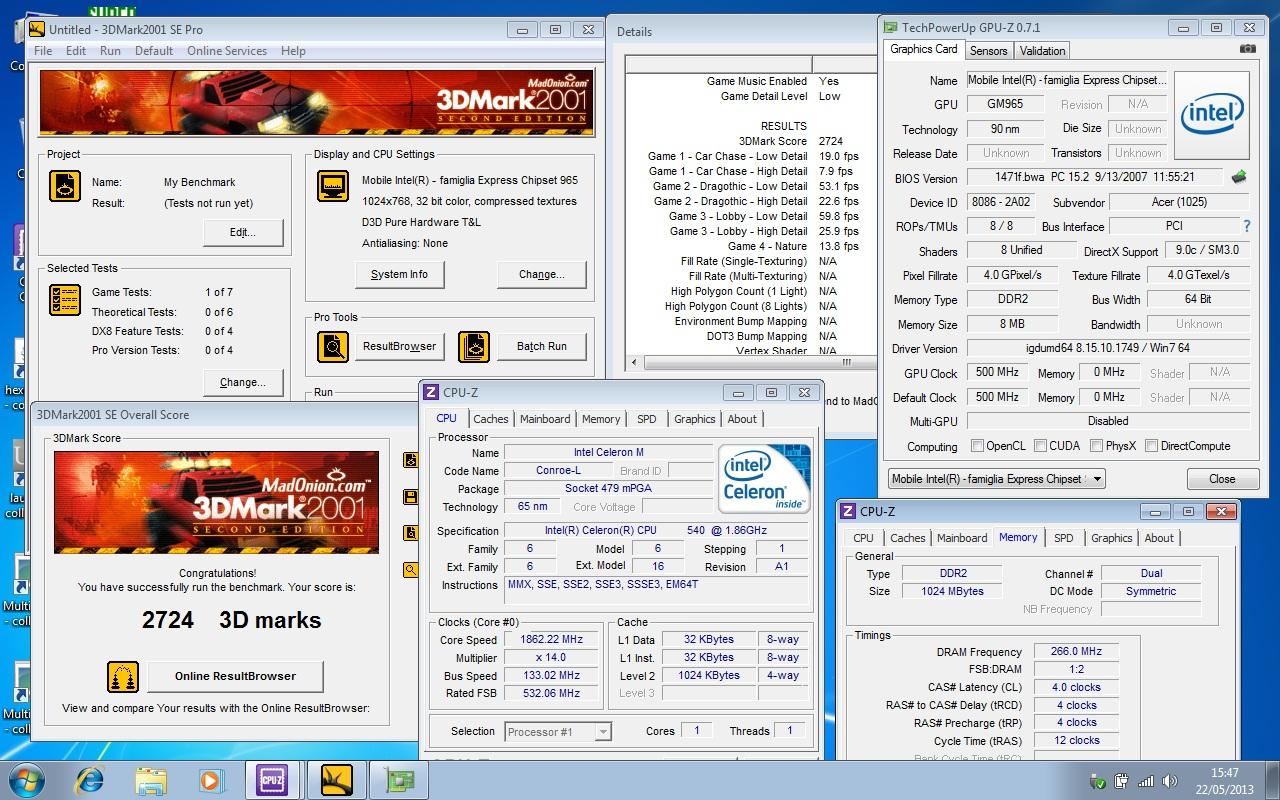
Task: Click the ResultBrowser magnifier icon in Pro Tools
Action: click(x=333, y=346)
